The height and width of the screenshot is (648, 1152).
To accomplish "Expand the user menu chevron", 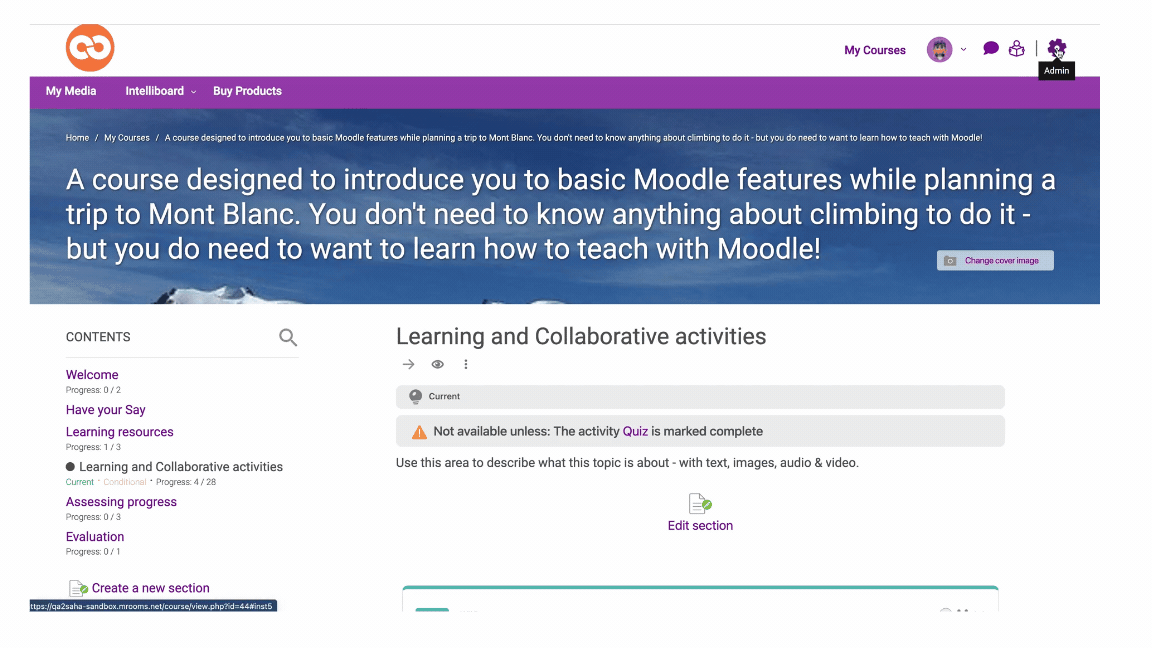I will [963, 50].
